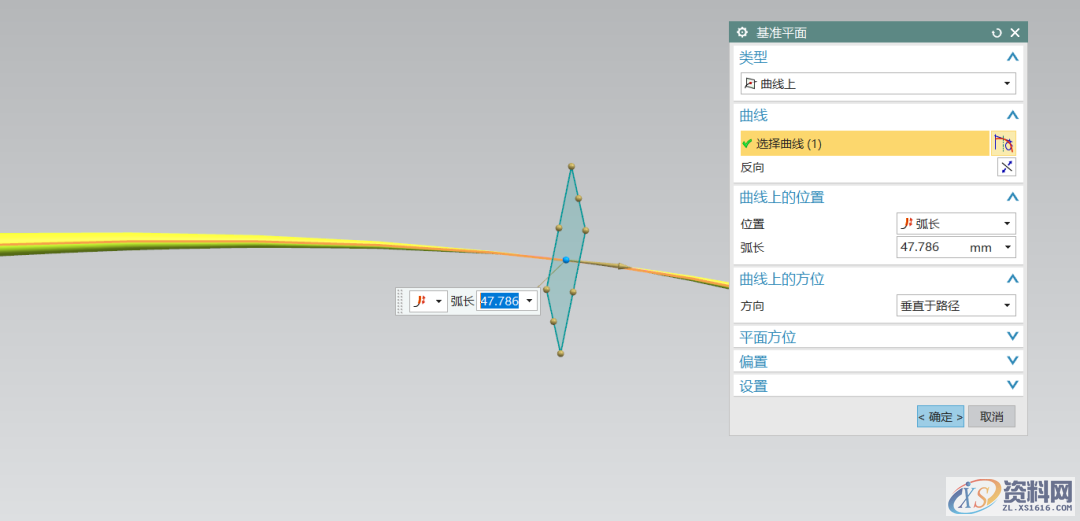Click the 取消 button
The image size is (1080, 521).
[x=991, y=416]
